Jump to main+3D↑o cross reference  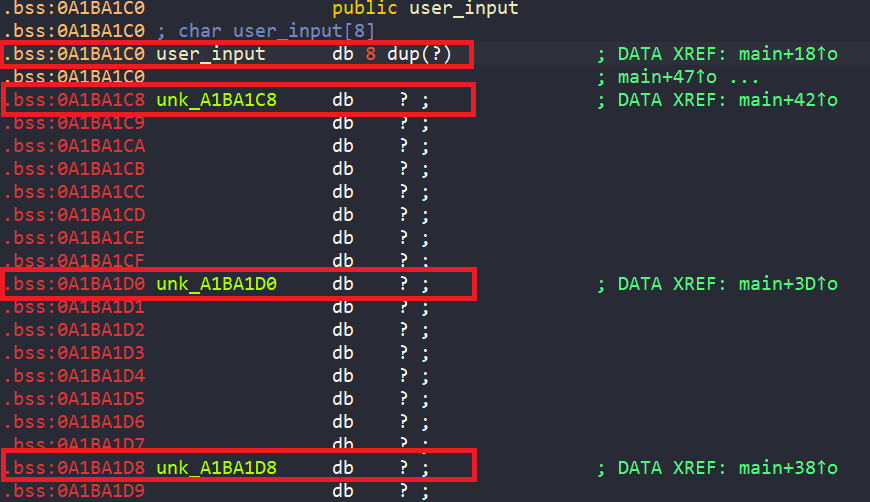(x=788, y=284)
